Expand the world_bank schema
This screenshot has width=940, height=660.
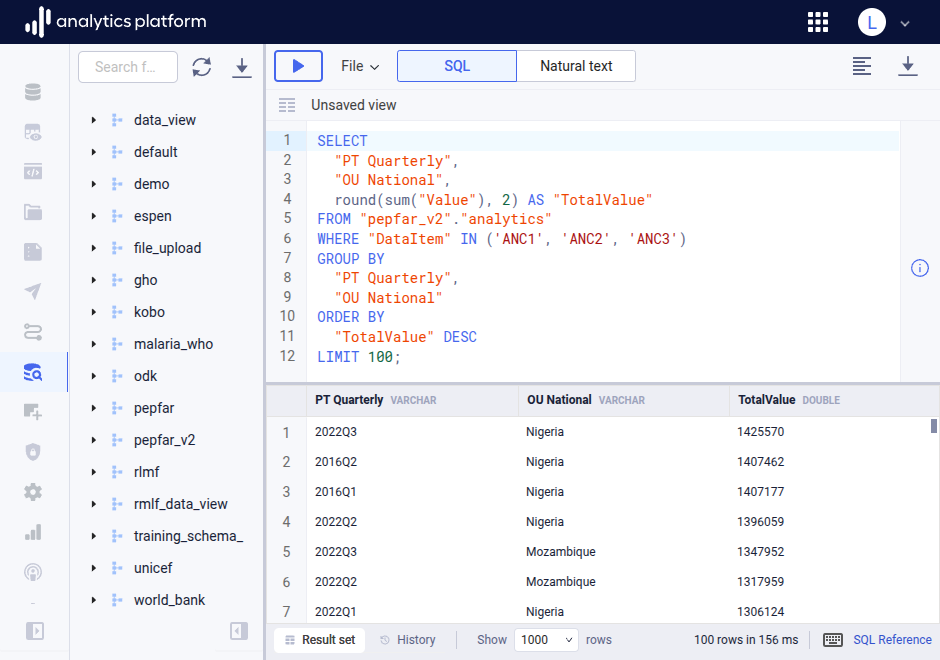point(94,600)
